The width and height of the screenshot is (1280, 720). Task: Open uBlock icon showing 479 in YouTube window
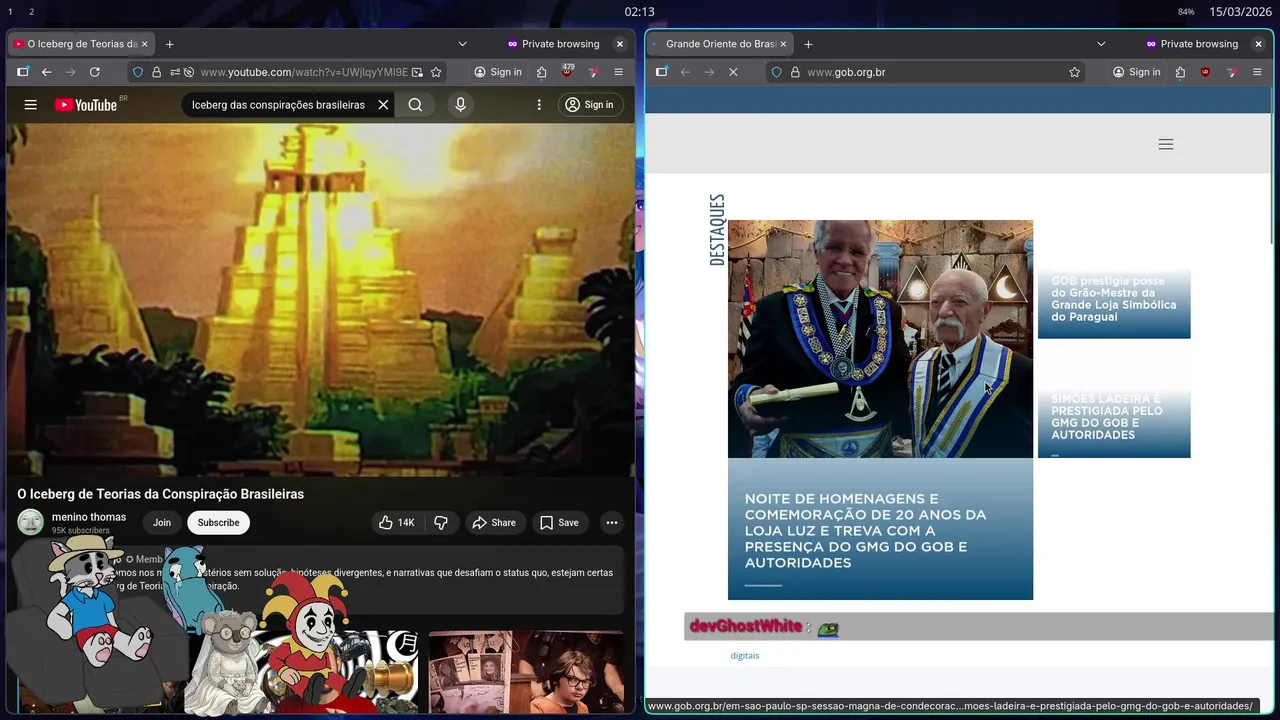[x=567, y=72]
